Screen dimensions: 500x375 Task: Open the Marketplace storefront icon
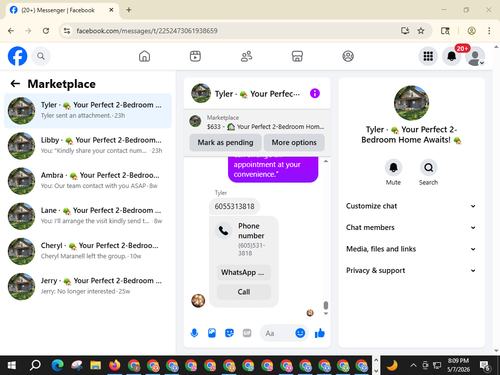click(x=297, y=56)
